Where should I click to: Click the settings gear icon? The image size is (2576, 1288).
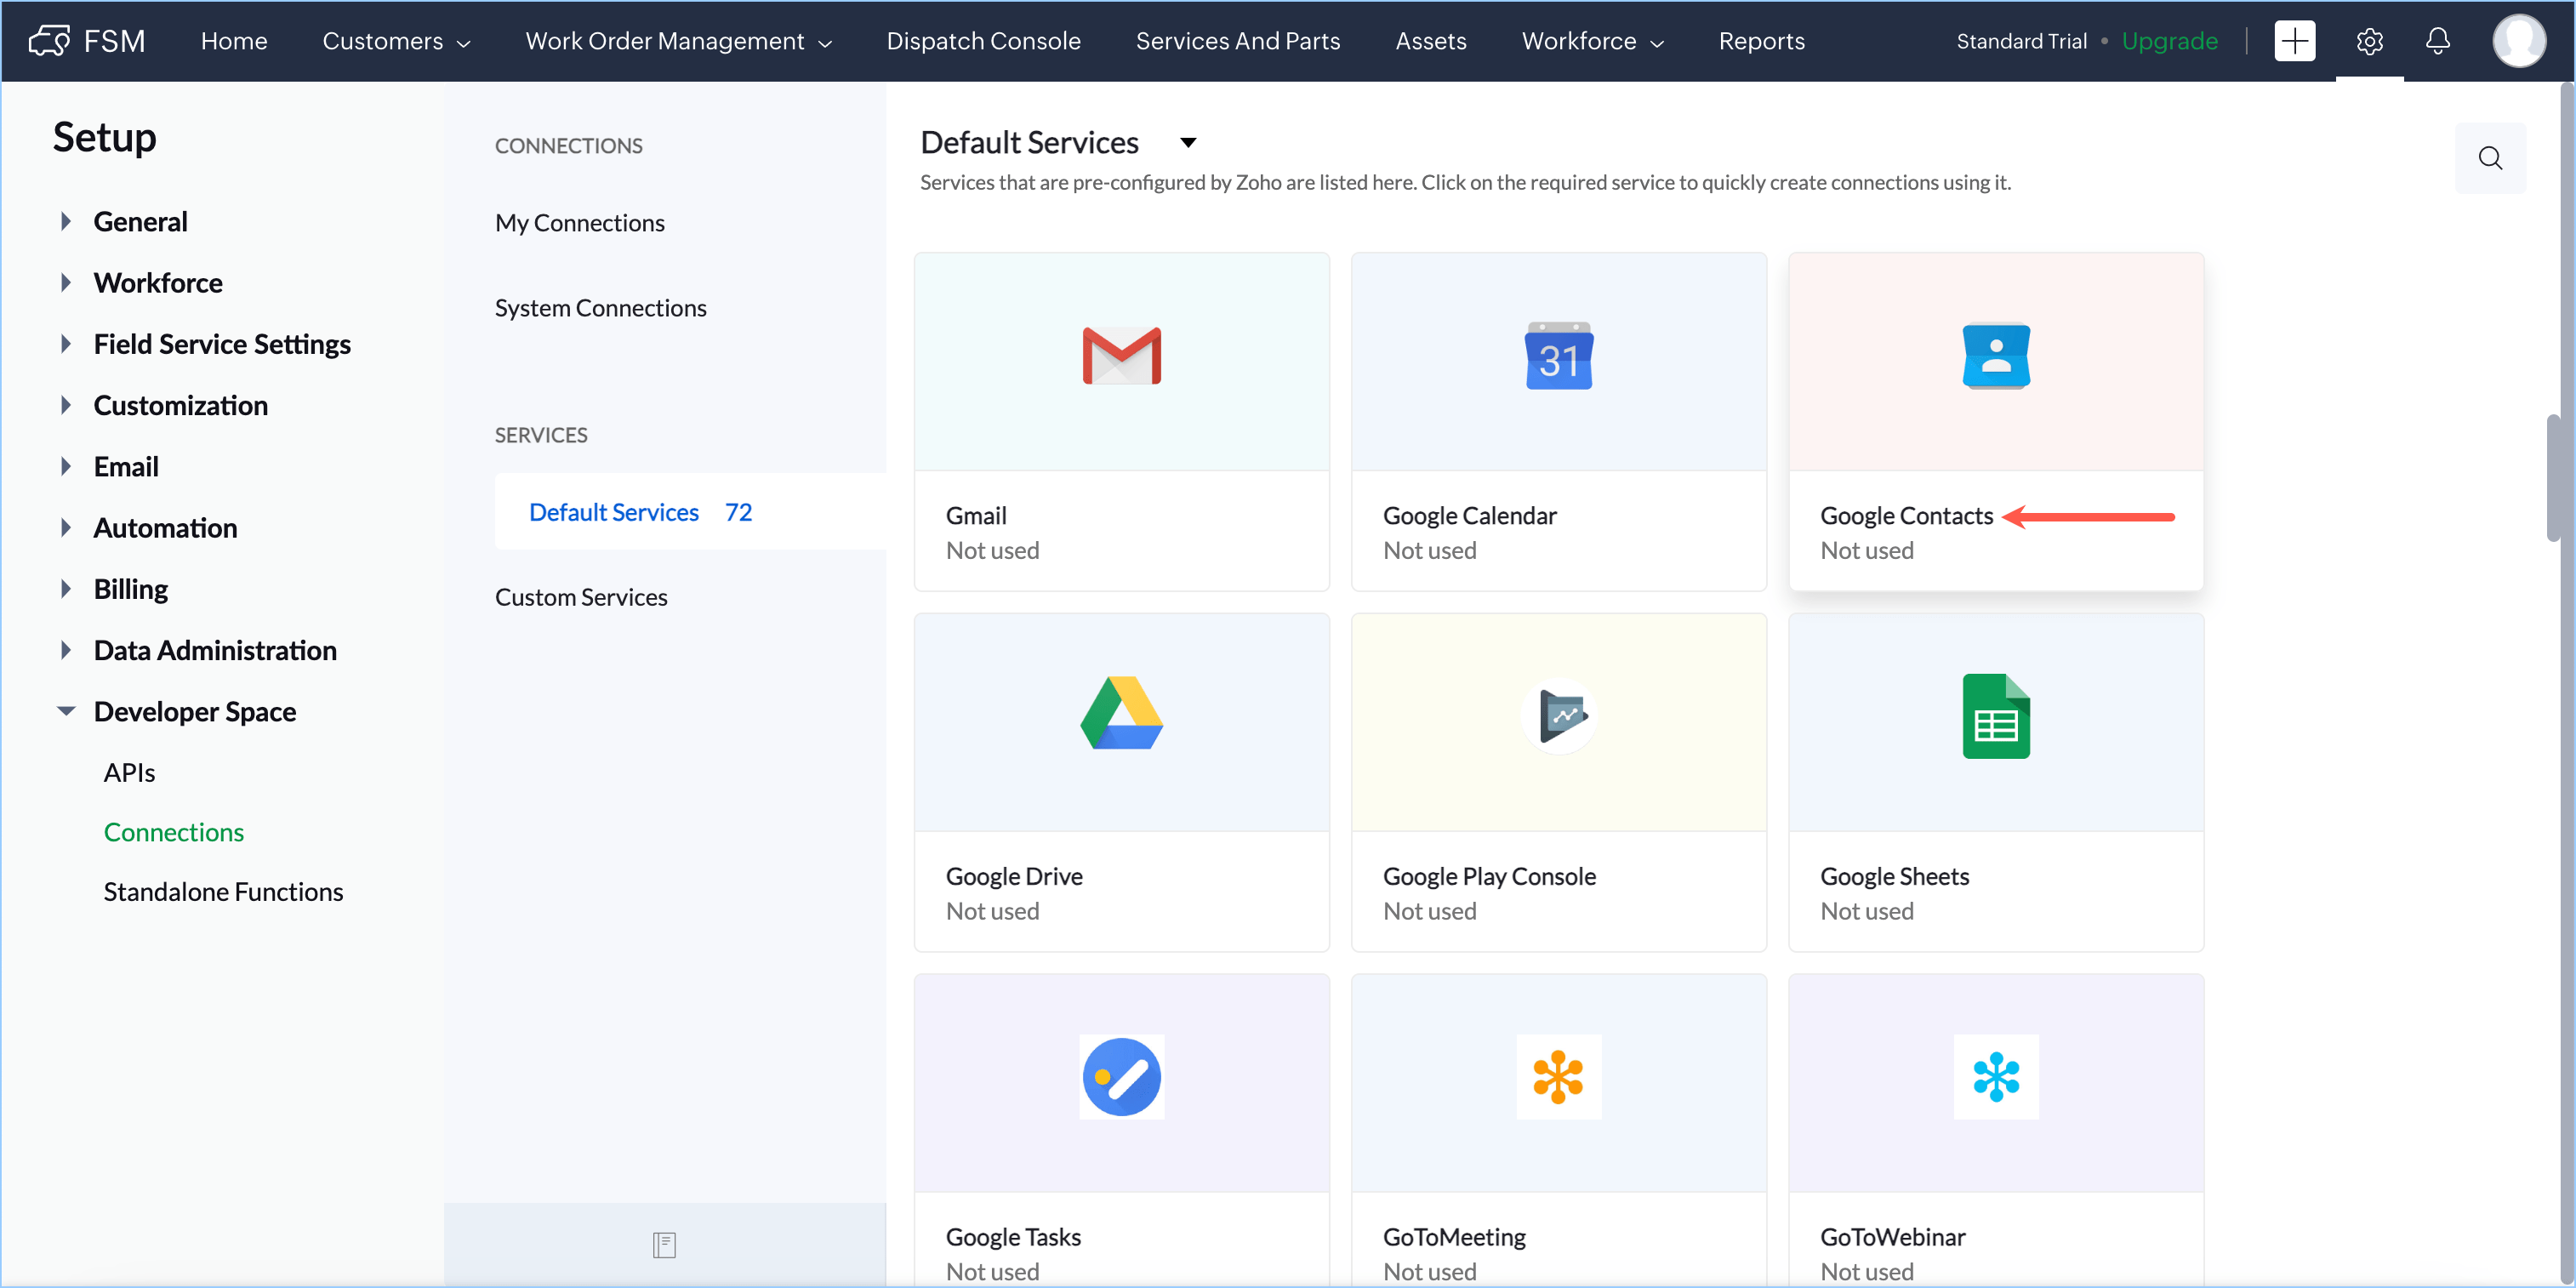click(2369, 41)
